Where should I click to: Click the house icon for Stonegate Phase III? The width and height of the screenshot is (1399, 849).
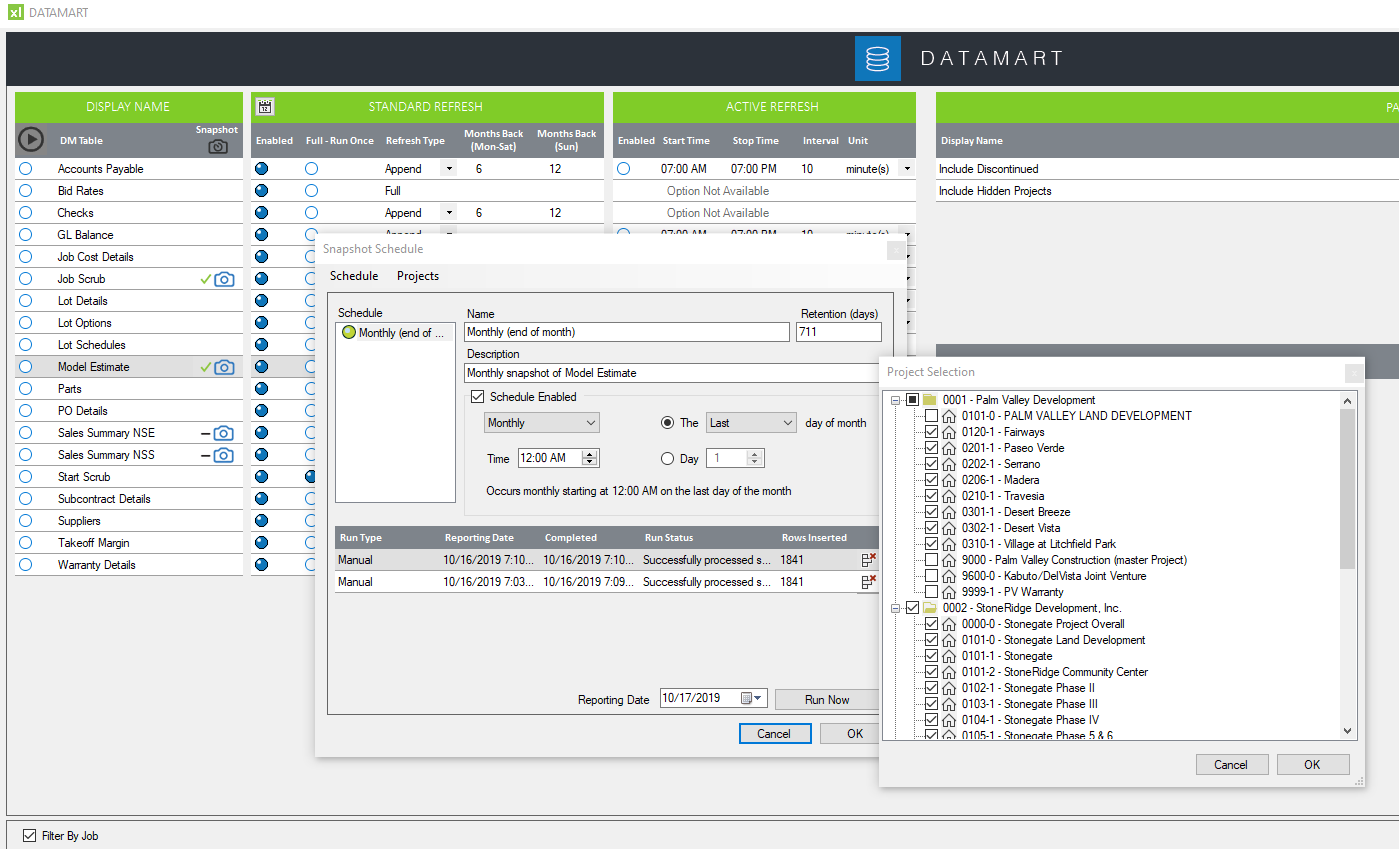(x=949, y=704)
